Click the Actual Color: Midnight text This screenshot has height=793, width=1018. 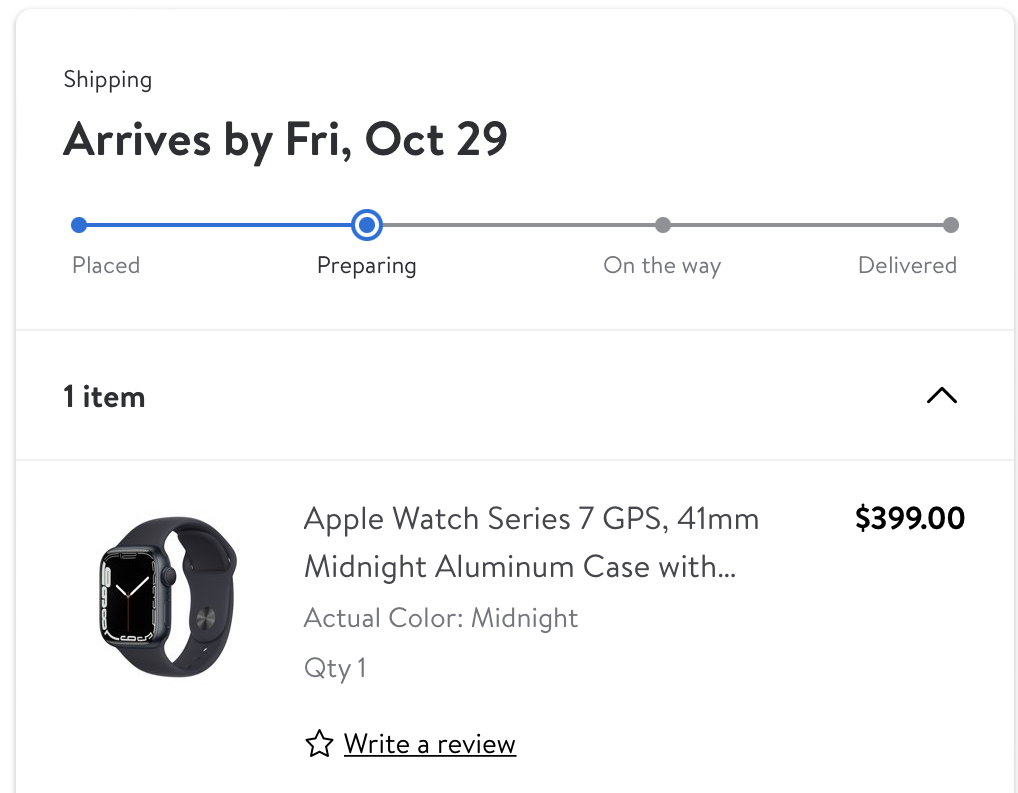[441, 618]
